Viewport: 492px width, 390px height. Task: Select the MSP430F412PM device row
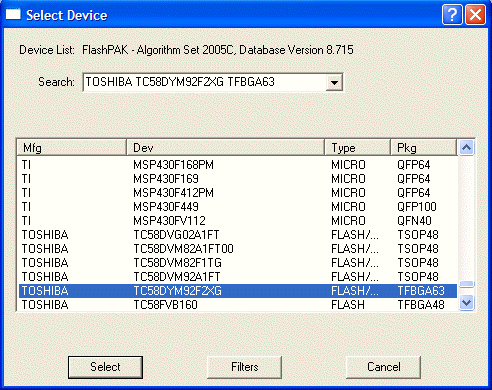(x=238, y=193)
